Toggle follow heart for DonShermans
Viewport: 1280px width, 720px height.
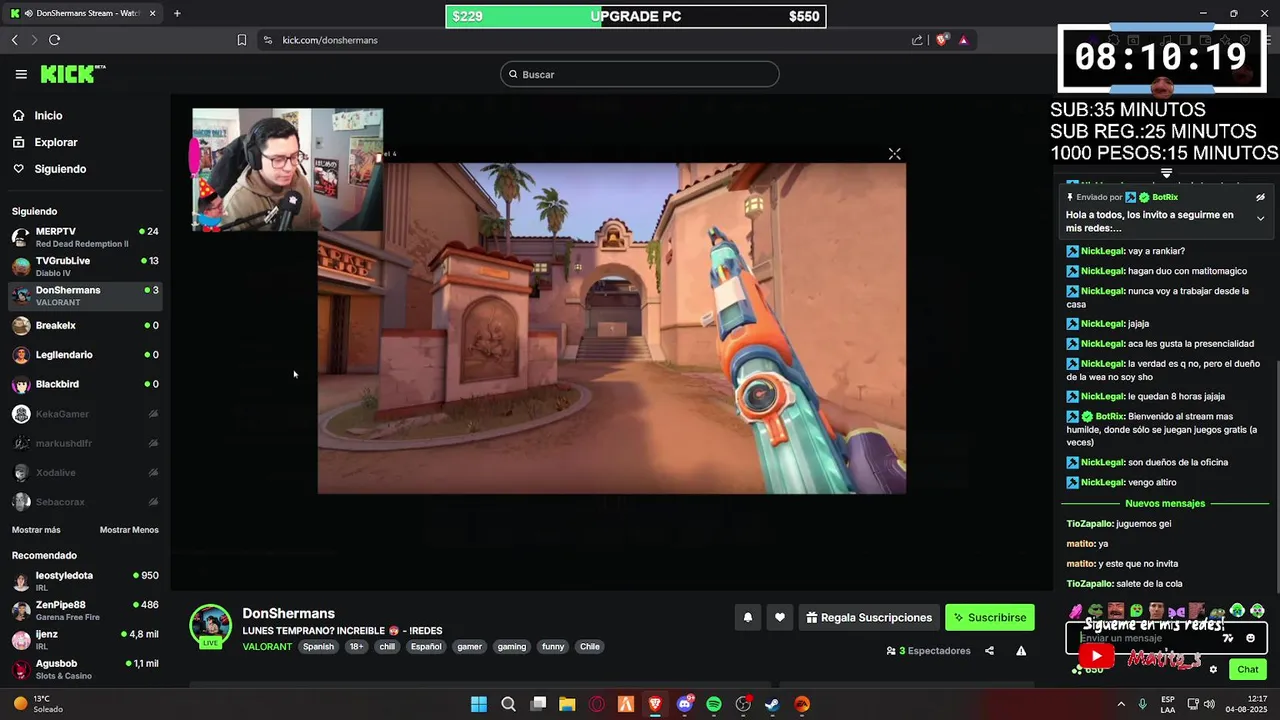[780, 618]
